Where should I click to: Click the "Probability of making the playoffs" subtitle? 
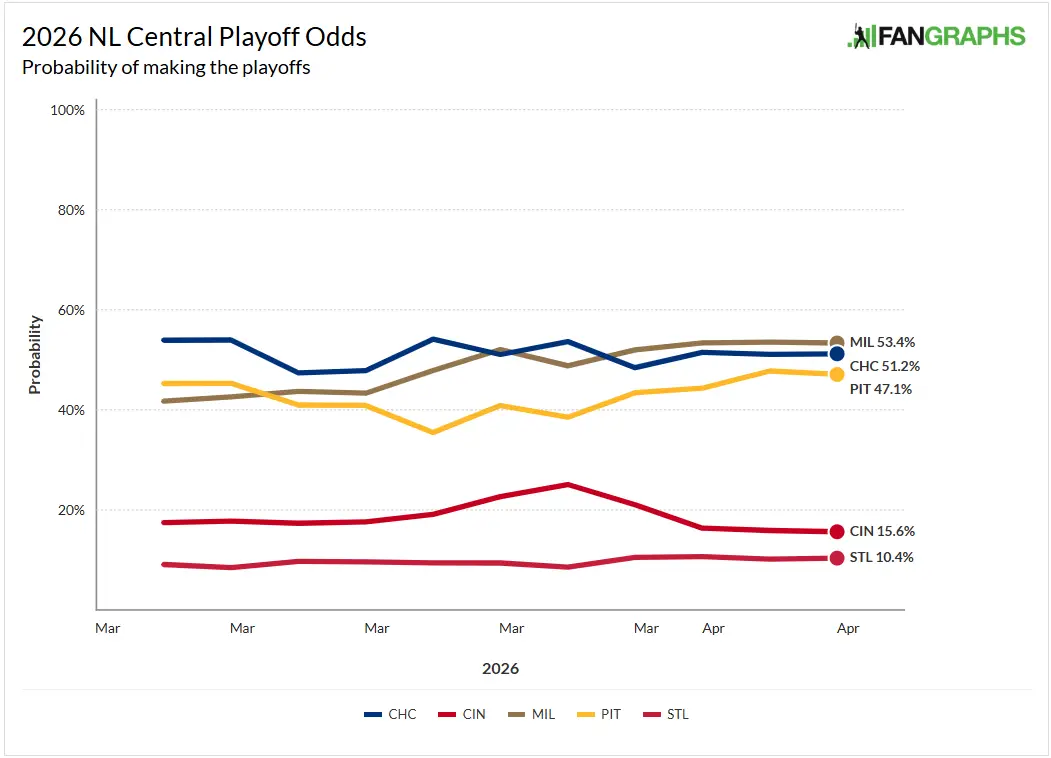[x=166, y=68]
